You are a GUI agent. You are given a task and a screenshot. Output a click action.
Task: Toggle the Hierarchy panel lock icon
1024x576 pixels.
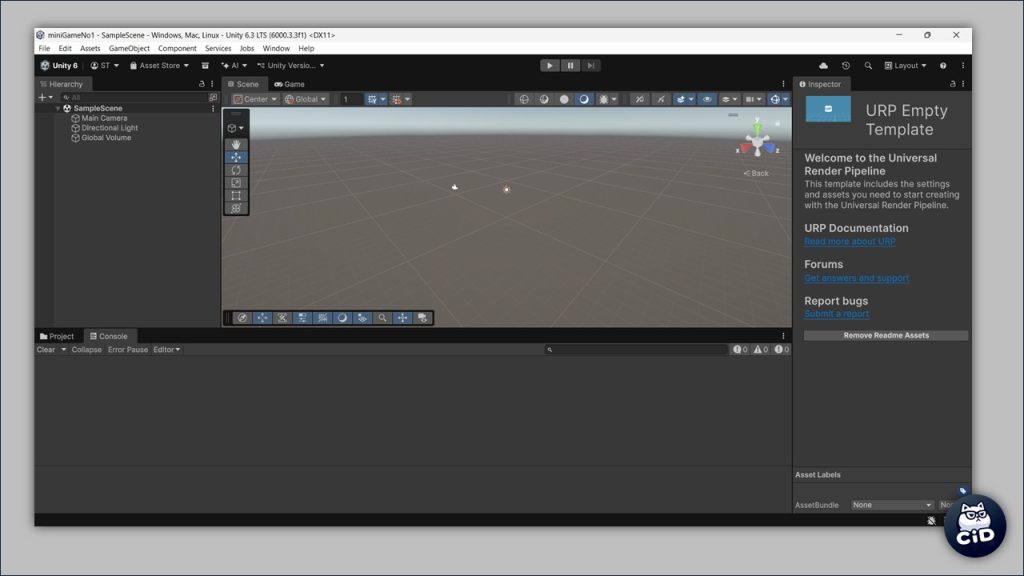pos(202,84)
